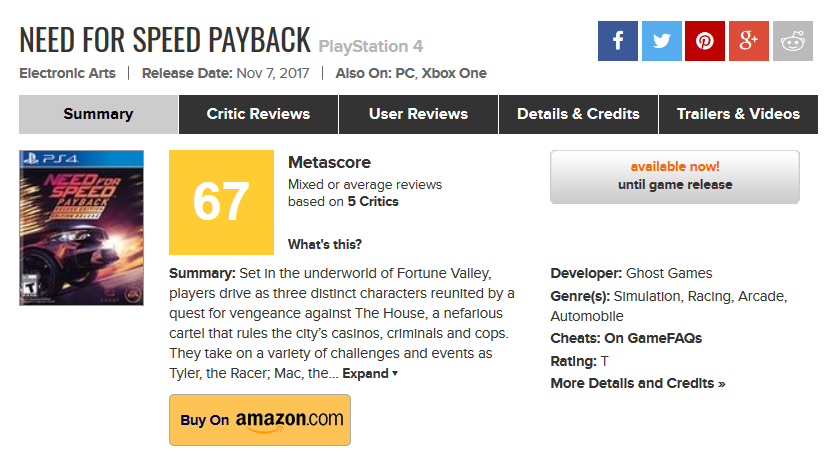Click the available now button

click(x=674, y=176)
